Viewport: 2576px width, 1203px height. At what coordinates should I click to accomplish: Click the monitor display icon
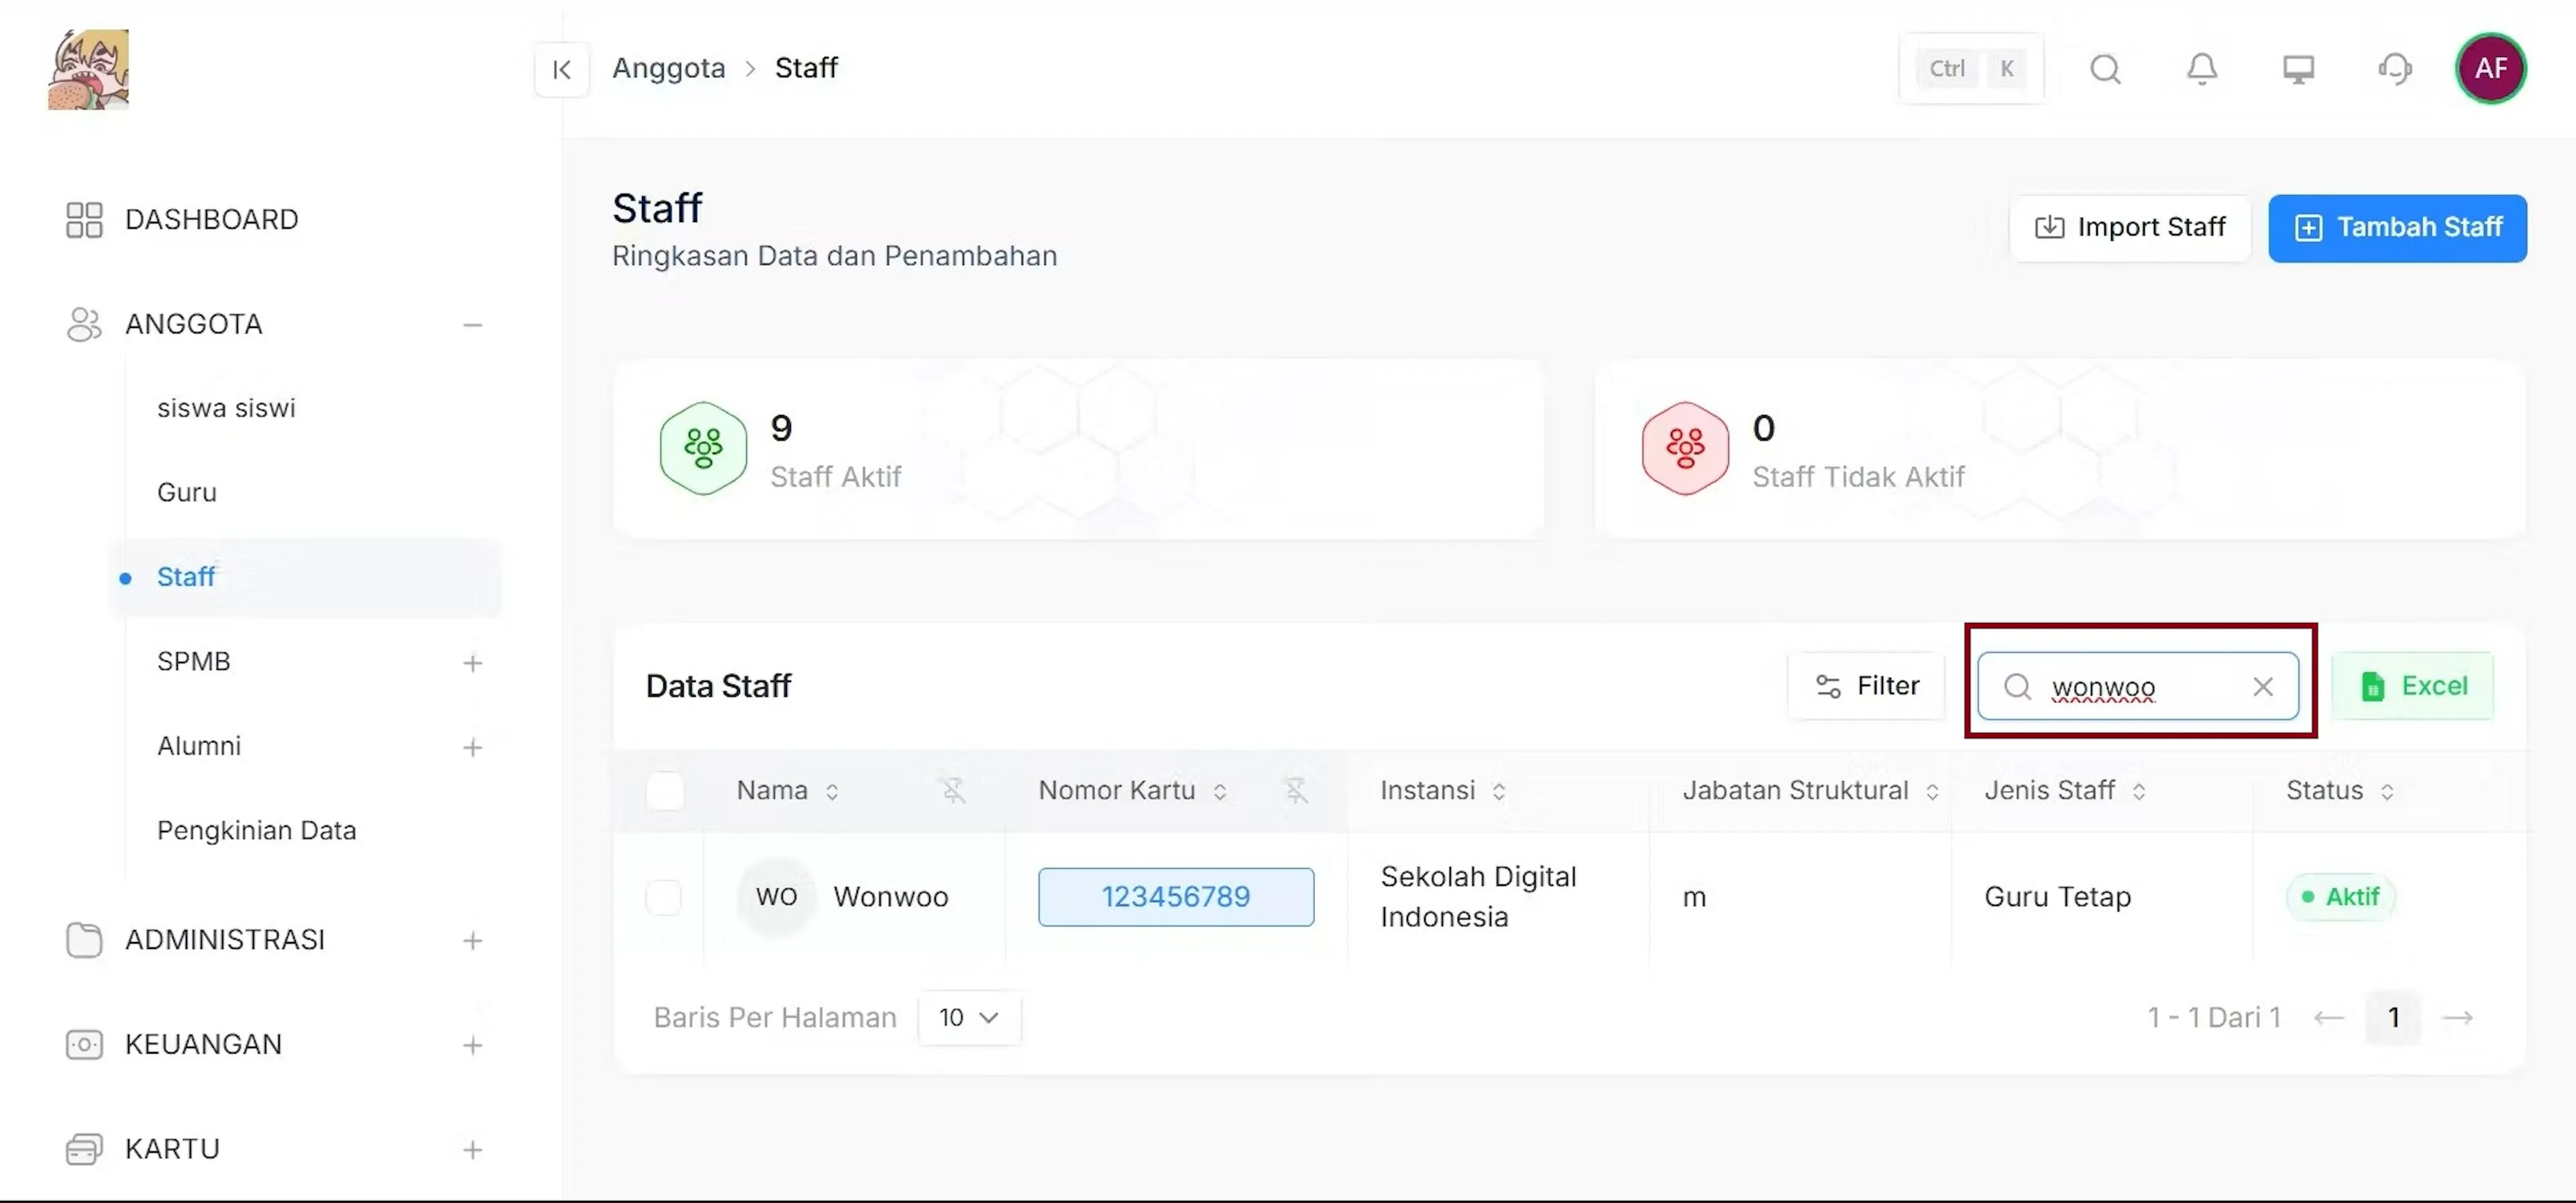pyautogui.click(x=2298, y=69)
